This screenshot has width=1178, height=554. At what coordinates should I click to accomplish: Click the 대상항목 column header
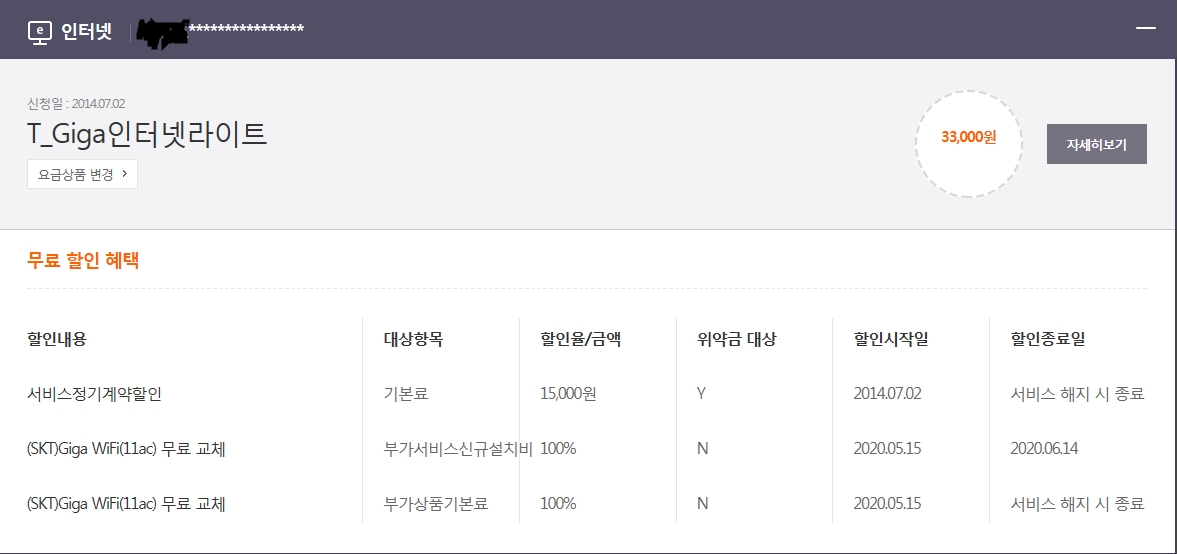point(413,338)
